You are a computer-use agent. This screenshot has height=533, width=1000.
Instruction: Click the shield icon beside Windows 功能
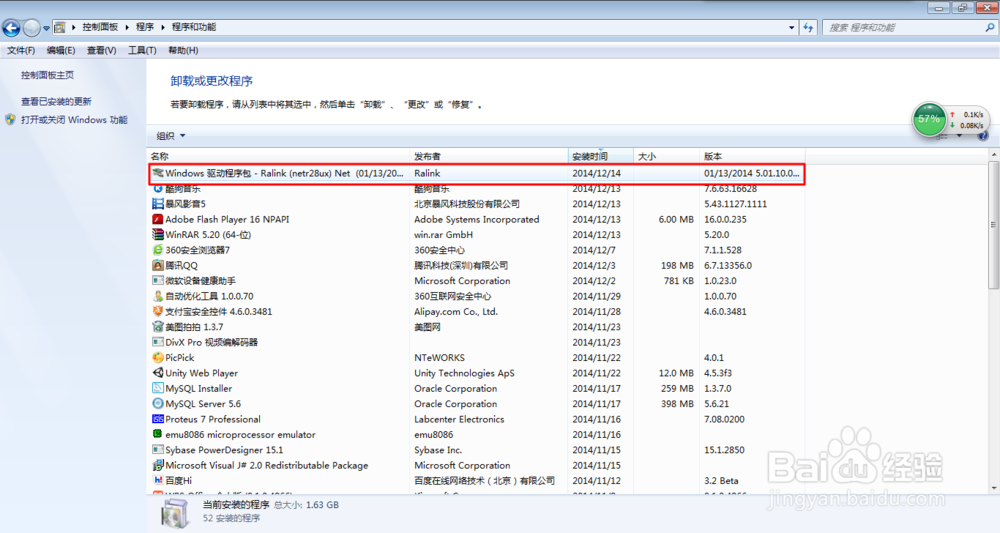coord(10,119)
